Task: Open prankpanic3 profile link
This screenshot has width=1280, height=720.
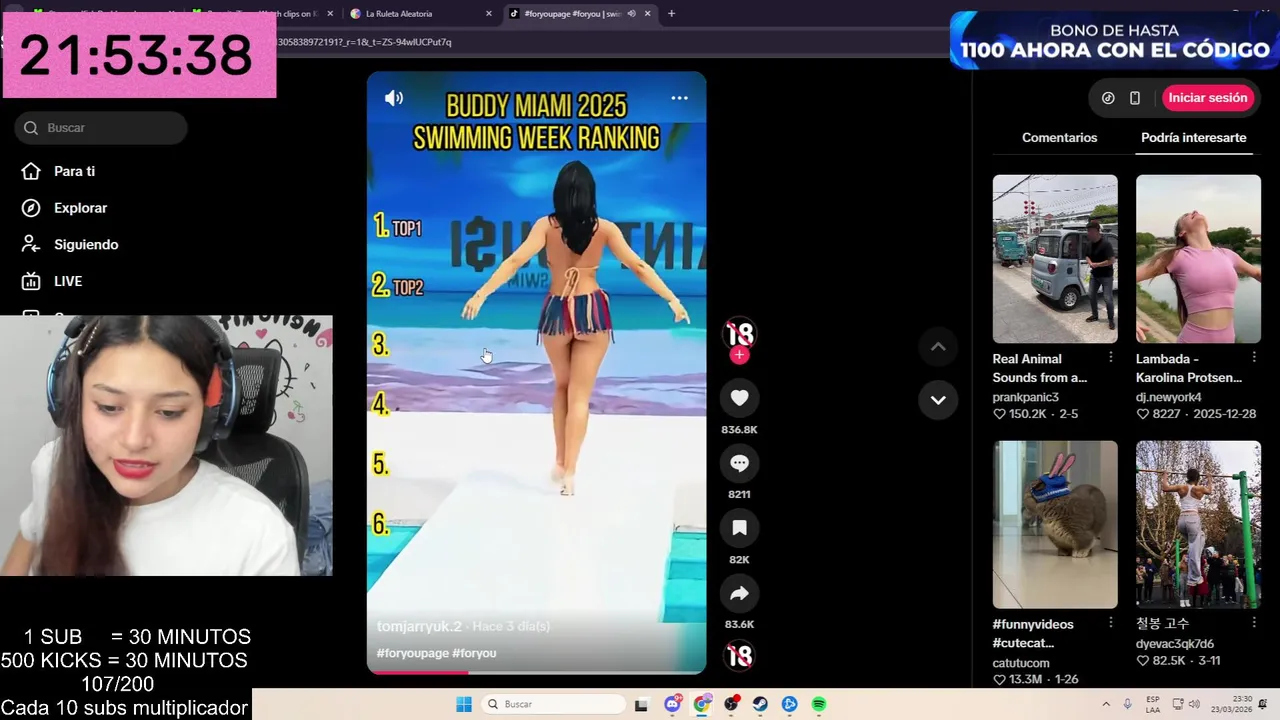Action: click(x=1025, y=397)
